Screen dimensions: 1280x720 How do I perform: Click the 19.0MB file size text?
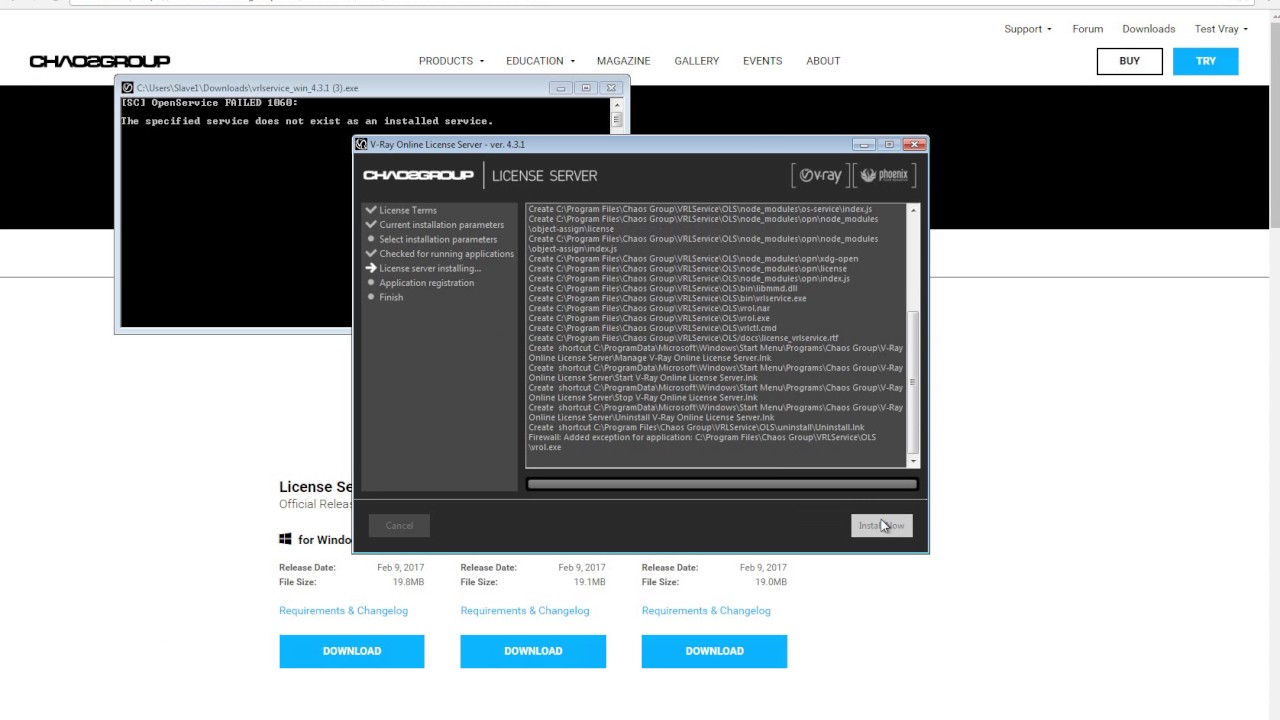pyautogui.click(x=770, y=582)
